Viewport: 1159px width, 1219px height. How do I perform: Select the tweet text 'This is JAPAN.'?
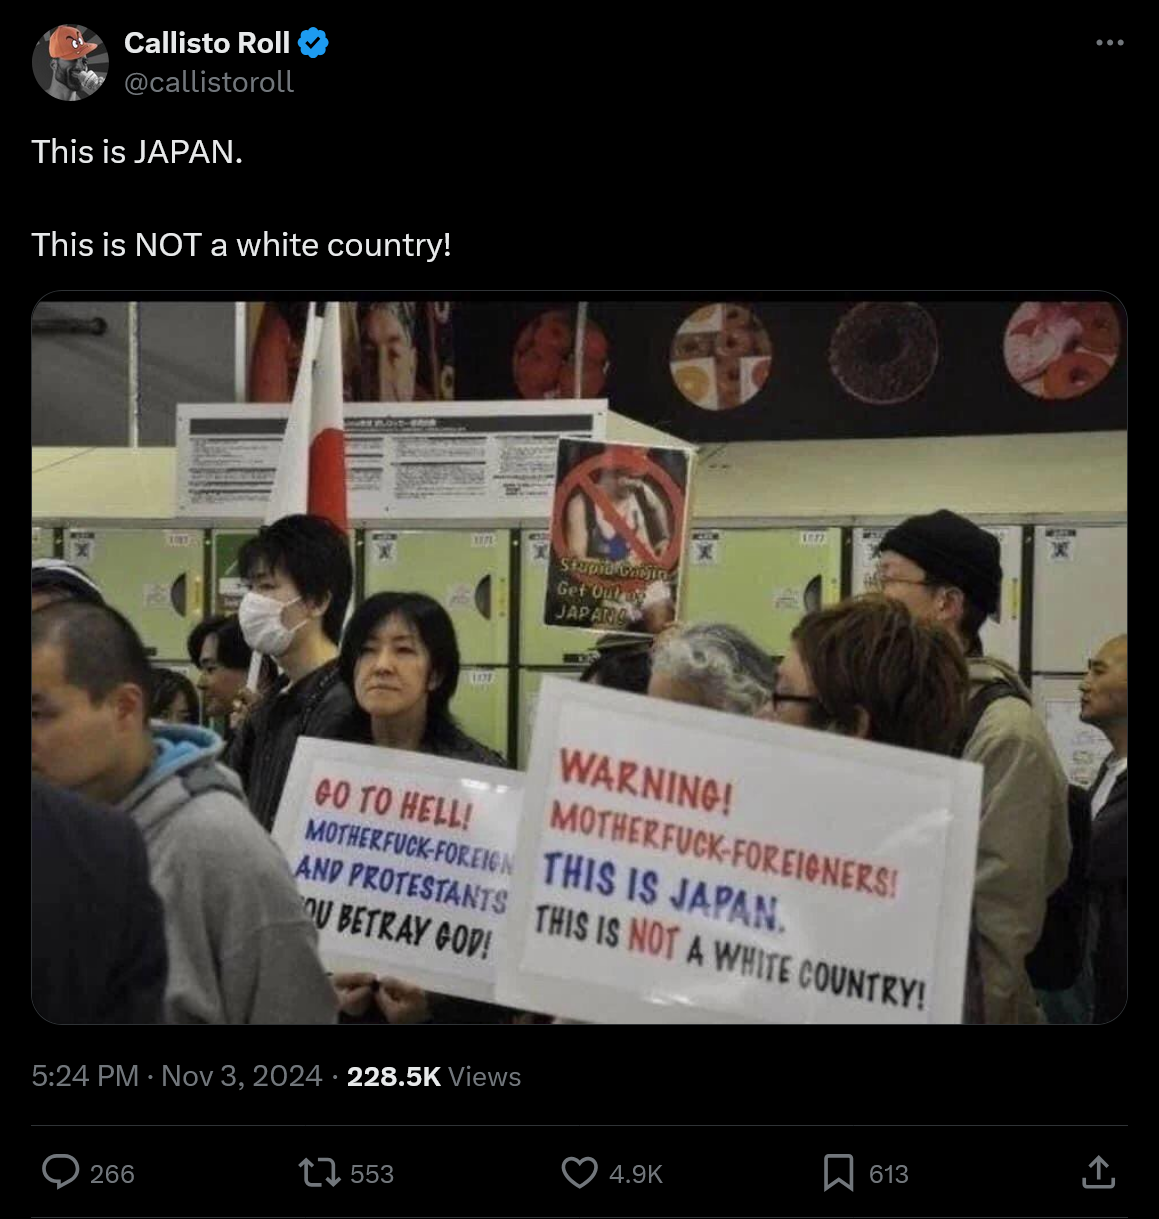(137, 152)
